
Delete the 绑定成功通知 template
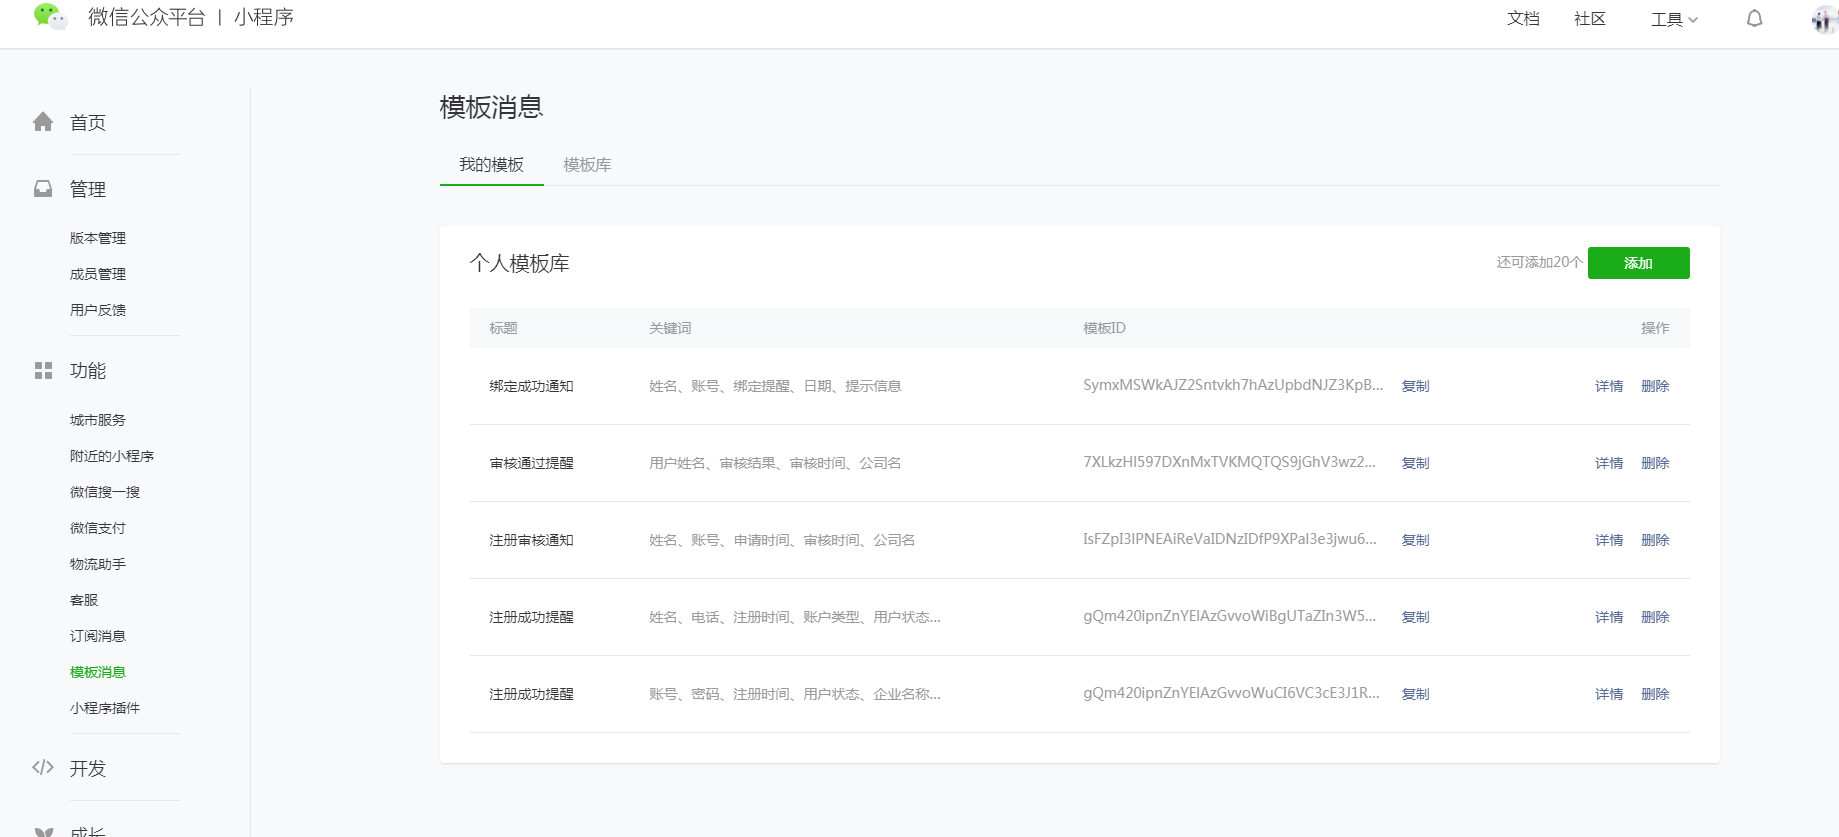tap(1655, 386)
